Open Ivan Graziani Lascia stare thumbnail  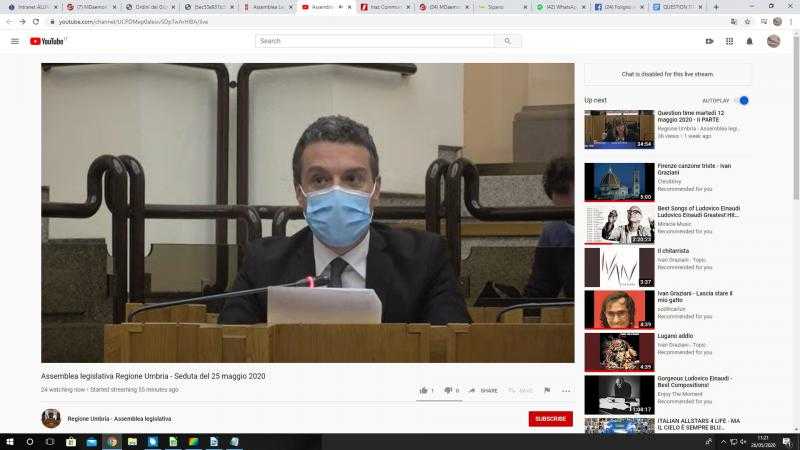[619, 310]
